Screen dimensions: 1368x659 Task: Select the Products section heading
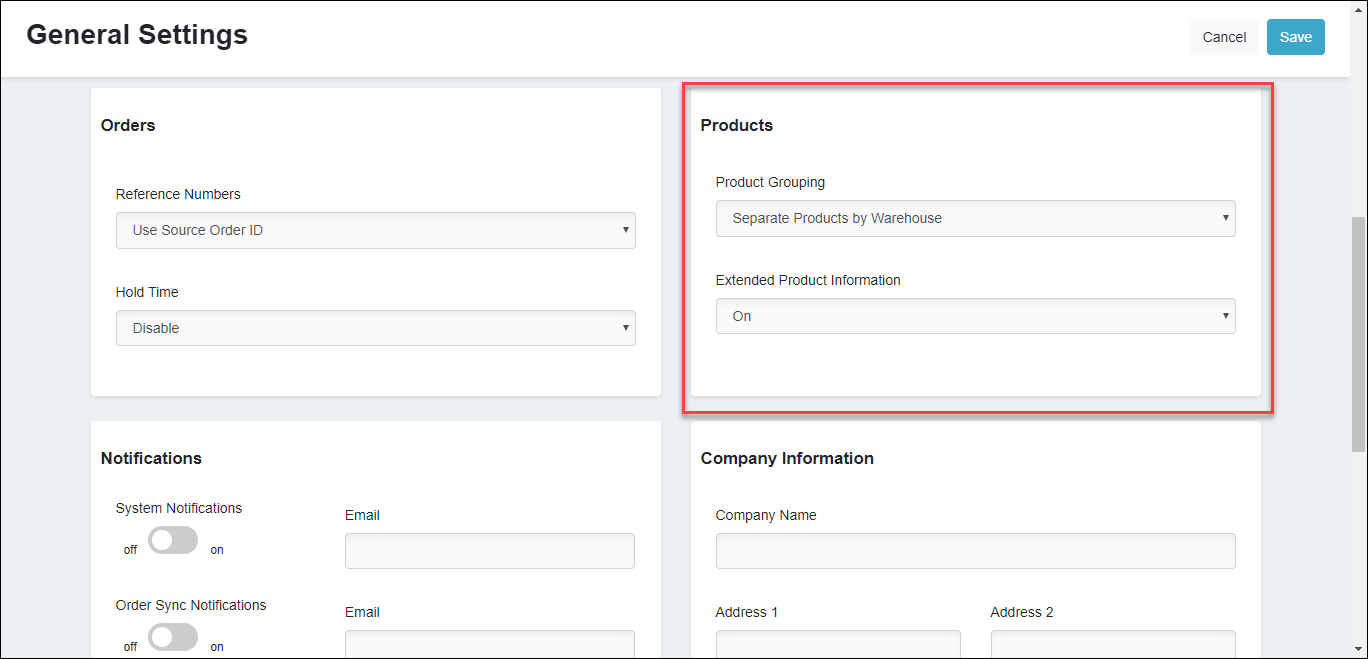coord(736,125)
